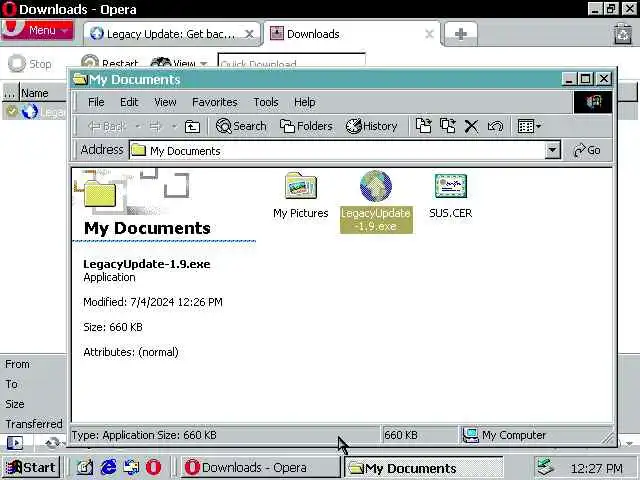Open a new tab with plus button
Image resolution: width=640 pixels, height=480 pixels.
click(x=460, y=34)
